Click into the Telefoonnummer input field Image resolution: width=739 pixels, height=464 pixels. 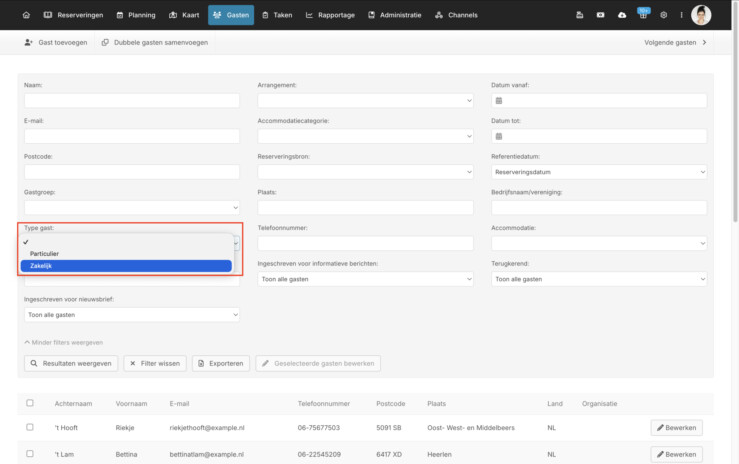pos(365,244)
